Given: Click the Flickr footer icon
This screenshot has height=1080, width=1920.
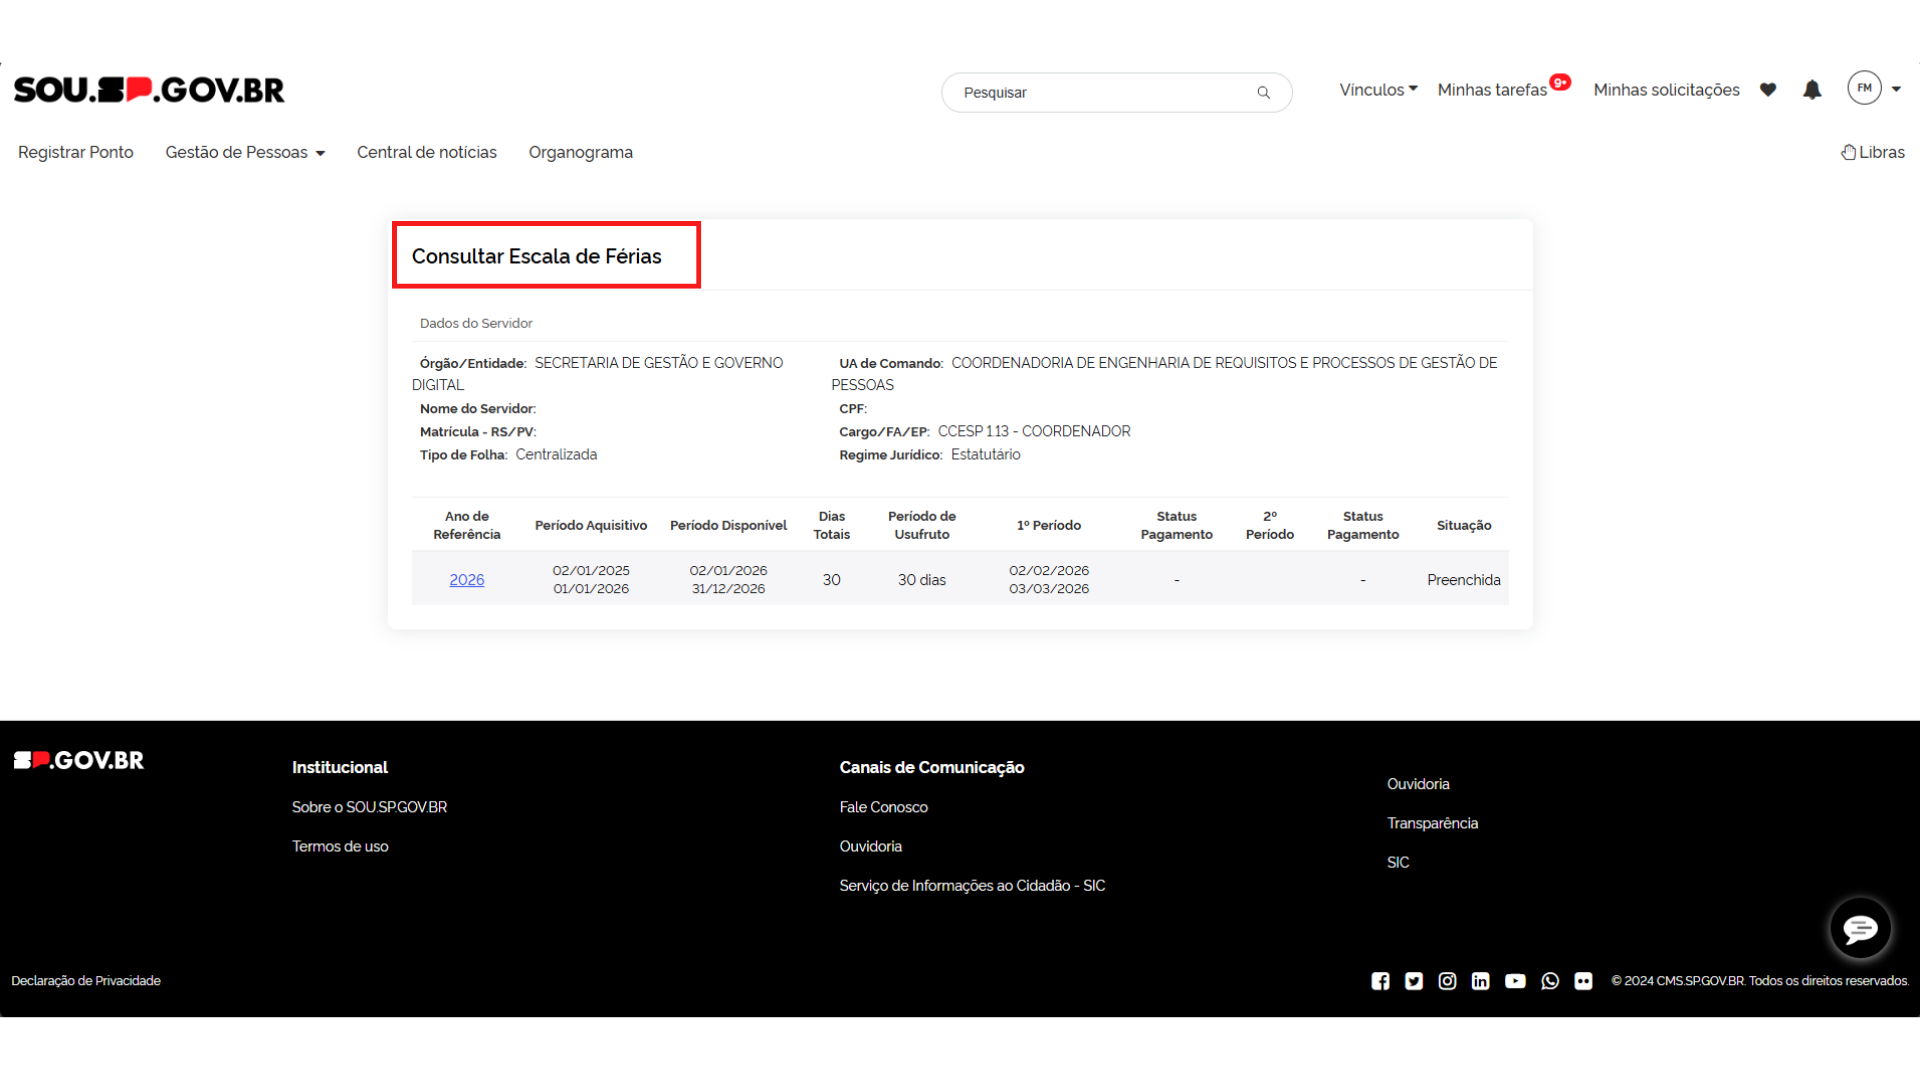Looking at the screenshot, I should tap(1583, 981).
